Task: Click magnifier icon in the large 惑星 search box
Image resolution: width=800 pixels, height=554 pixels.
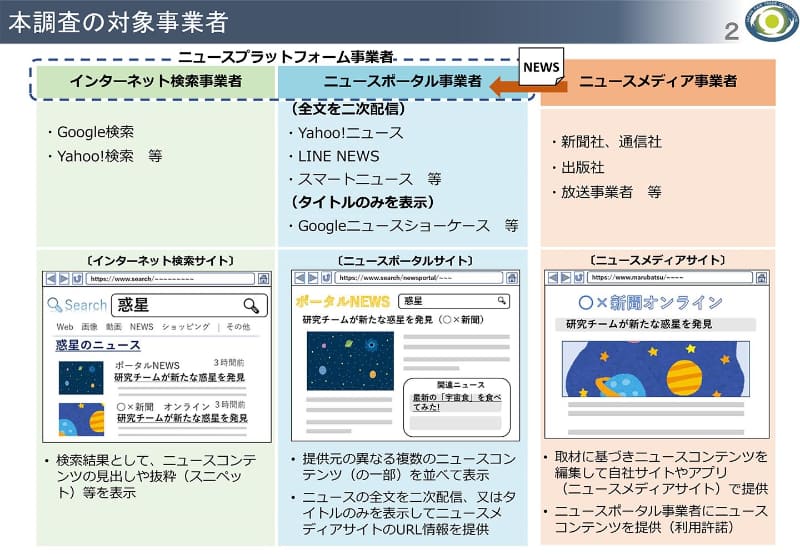Action: 251,306
